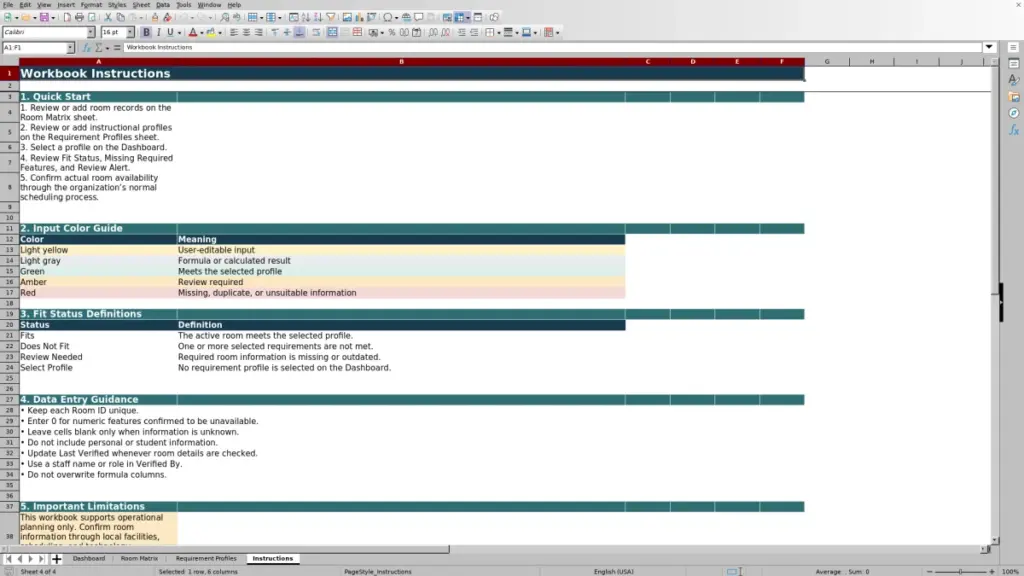Click the Align Right icon
The image size is (1024, 576).
click(x=259, y=32)
